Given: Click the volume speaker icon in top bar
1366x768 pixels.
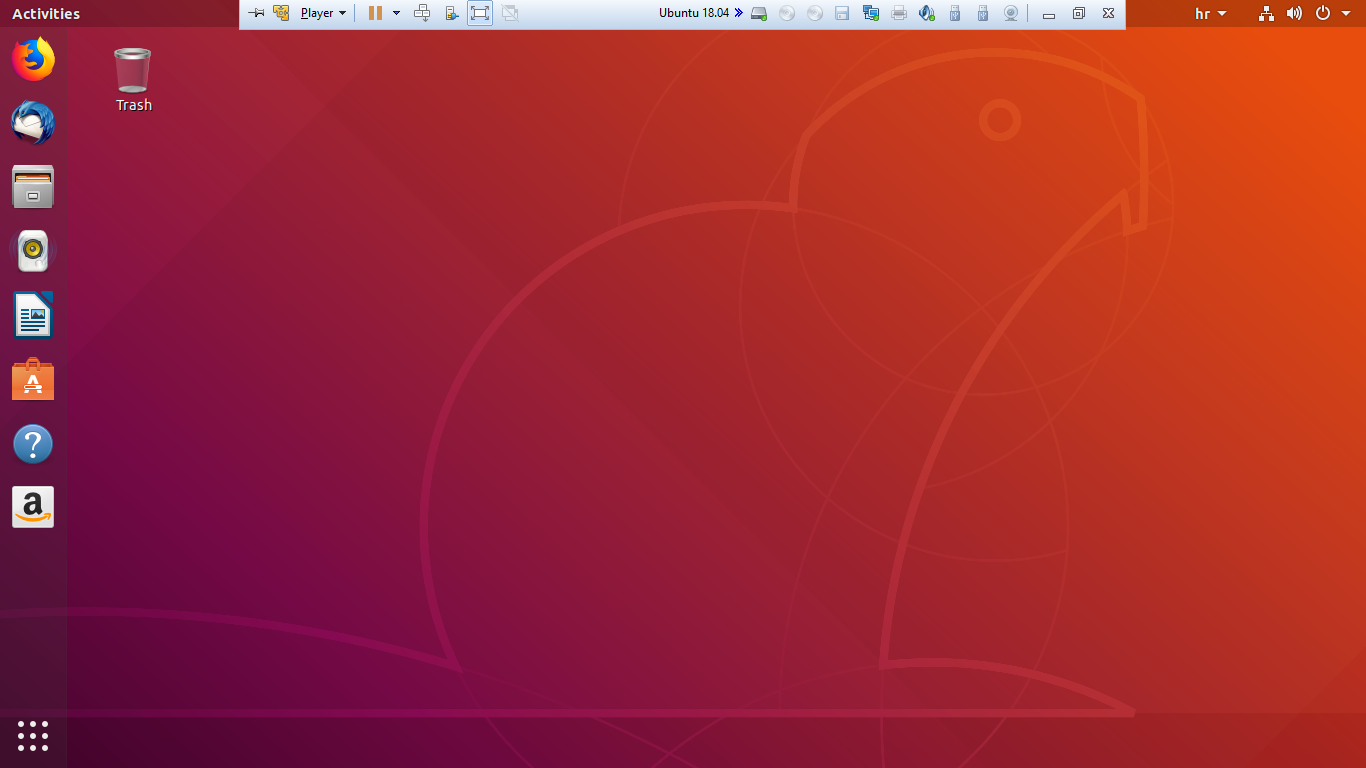Looking at the screenshot, I should pyautogui.click(x=1295, y=14).
